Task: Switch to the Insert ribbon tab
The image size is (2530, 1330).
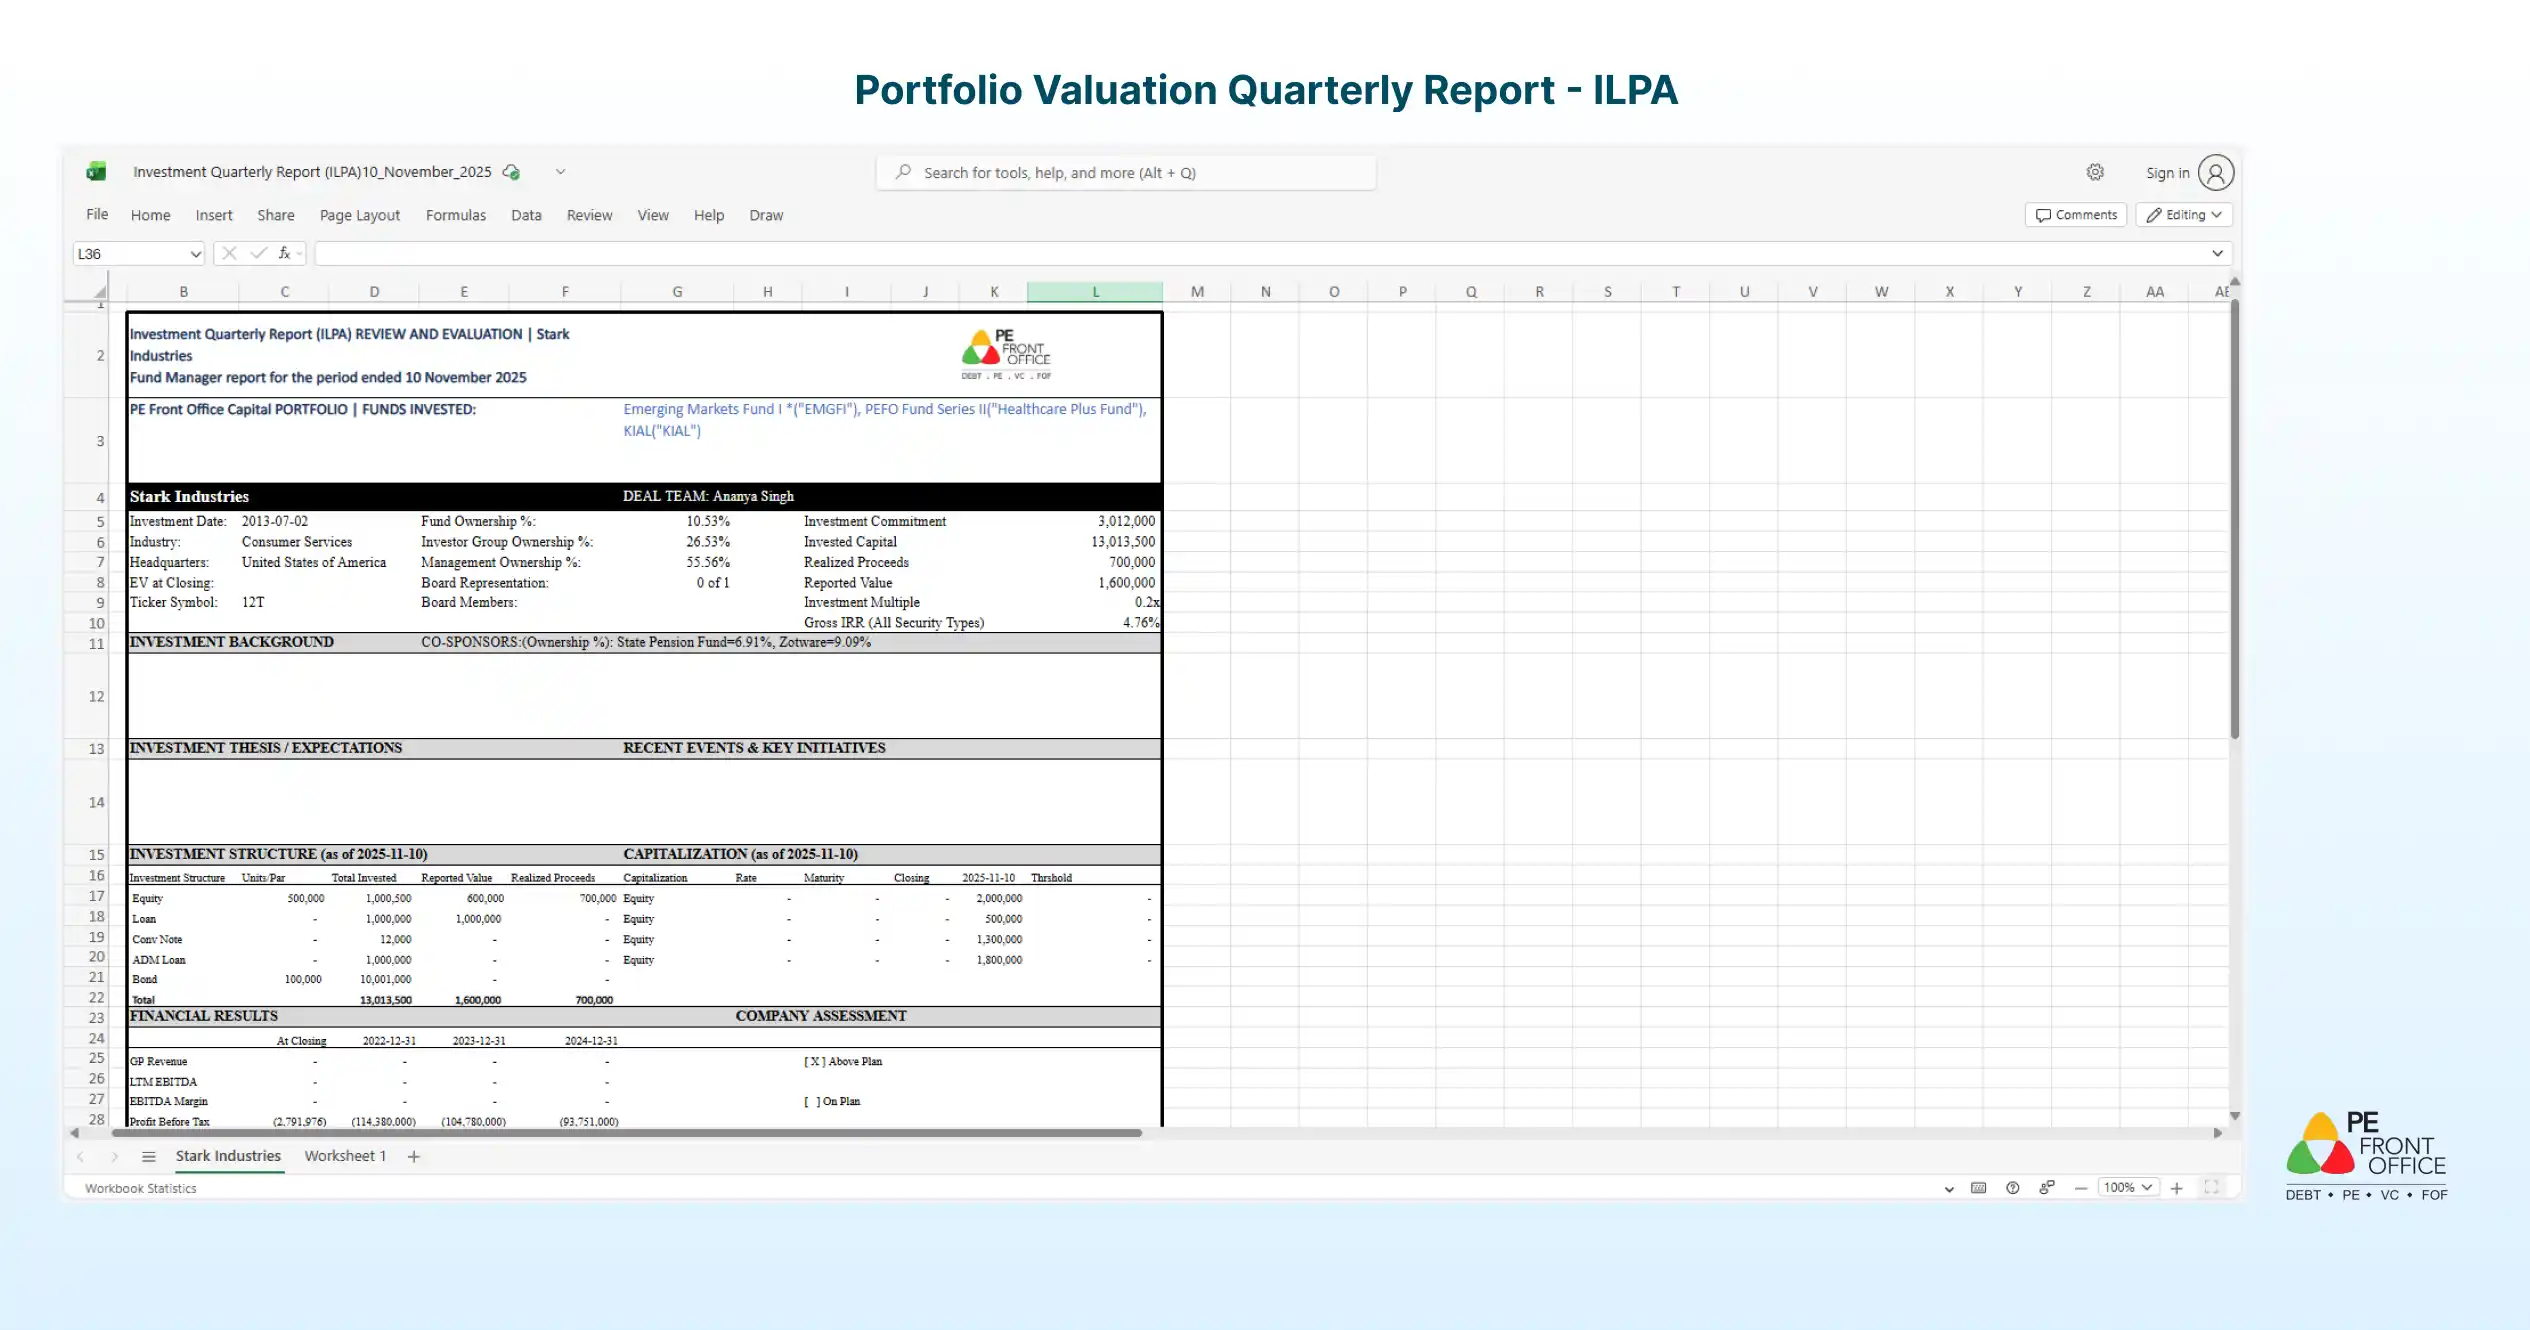Action: click(214, 215)
